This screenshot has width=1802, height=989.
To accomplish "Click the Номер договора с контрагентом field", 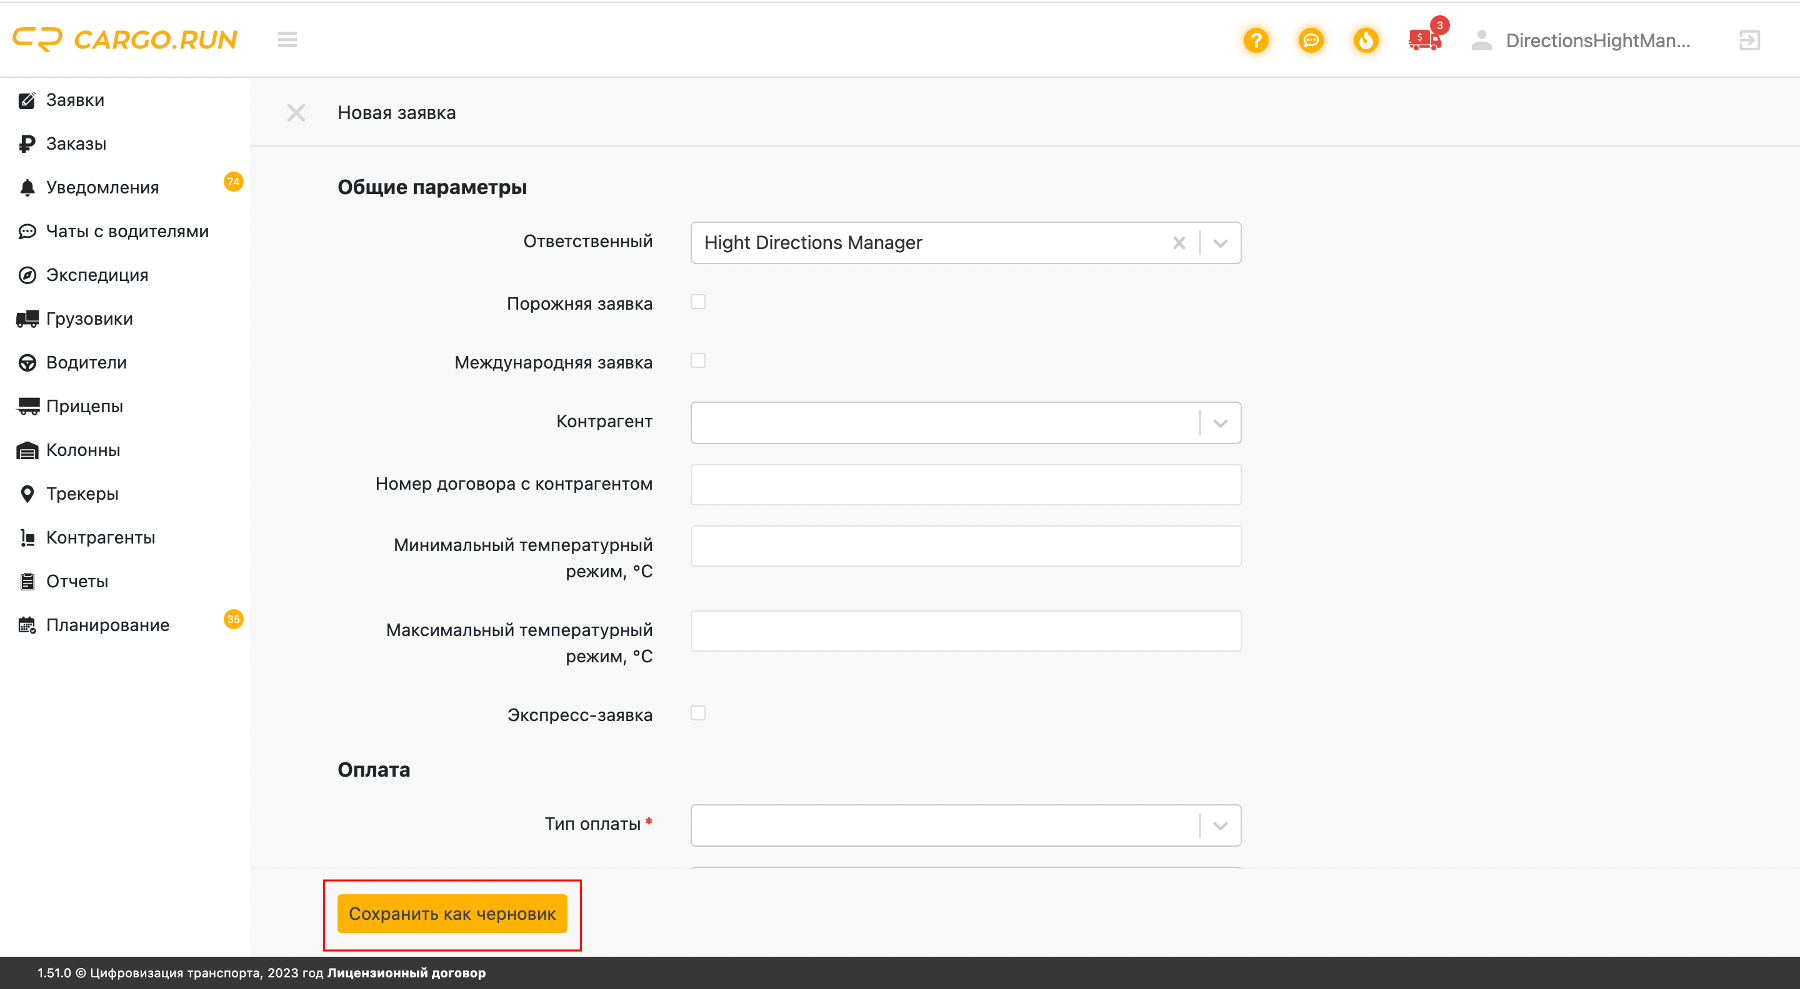I will click(x=965, y=485).
